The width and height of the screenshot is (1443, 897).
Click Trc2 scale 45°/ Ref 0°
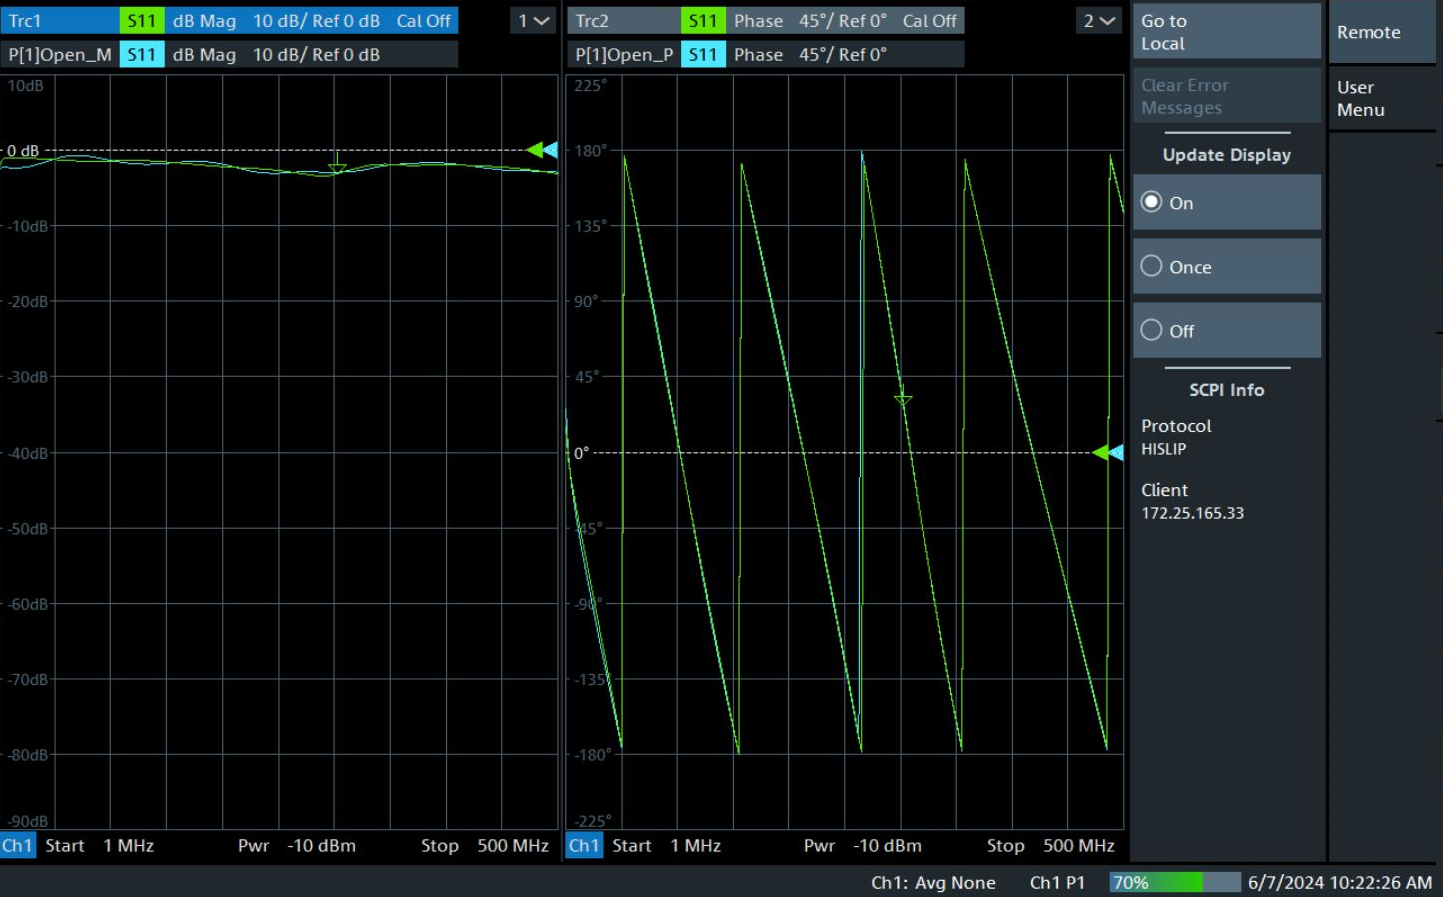(x=842, y=21)
